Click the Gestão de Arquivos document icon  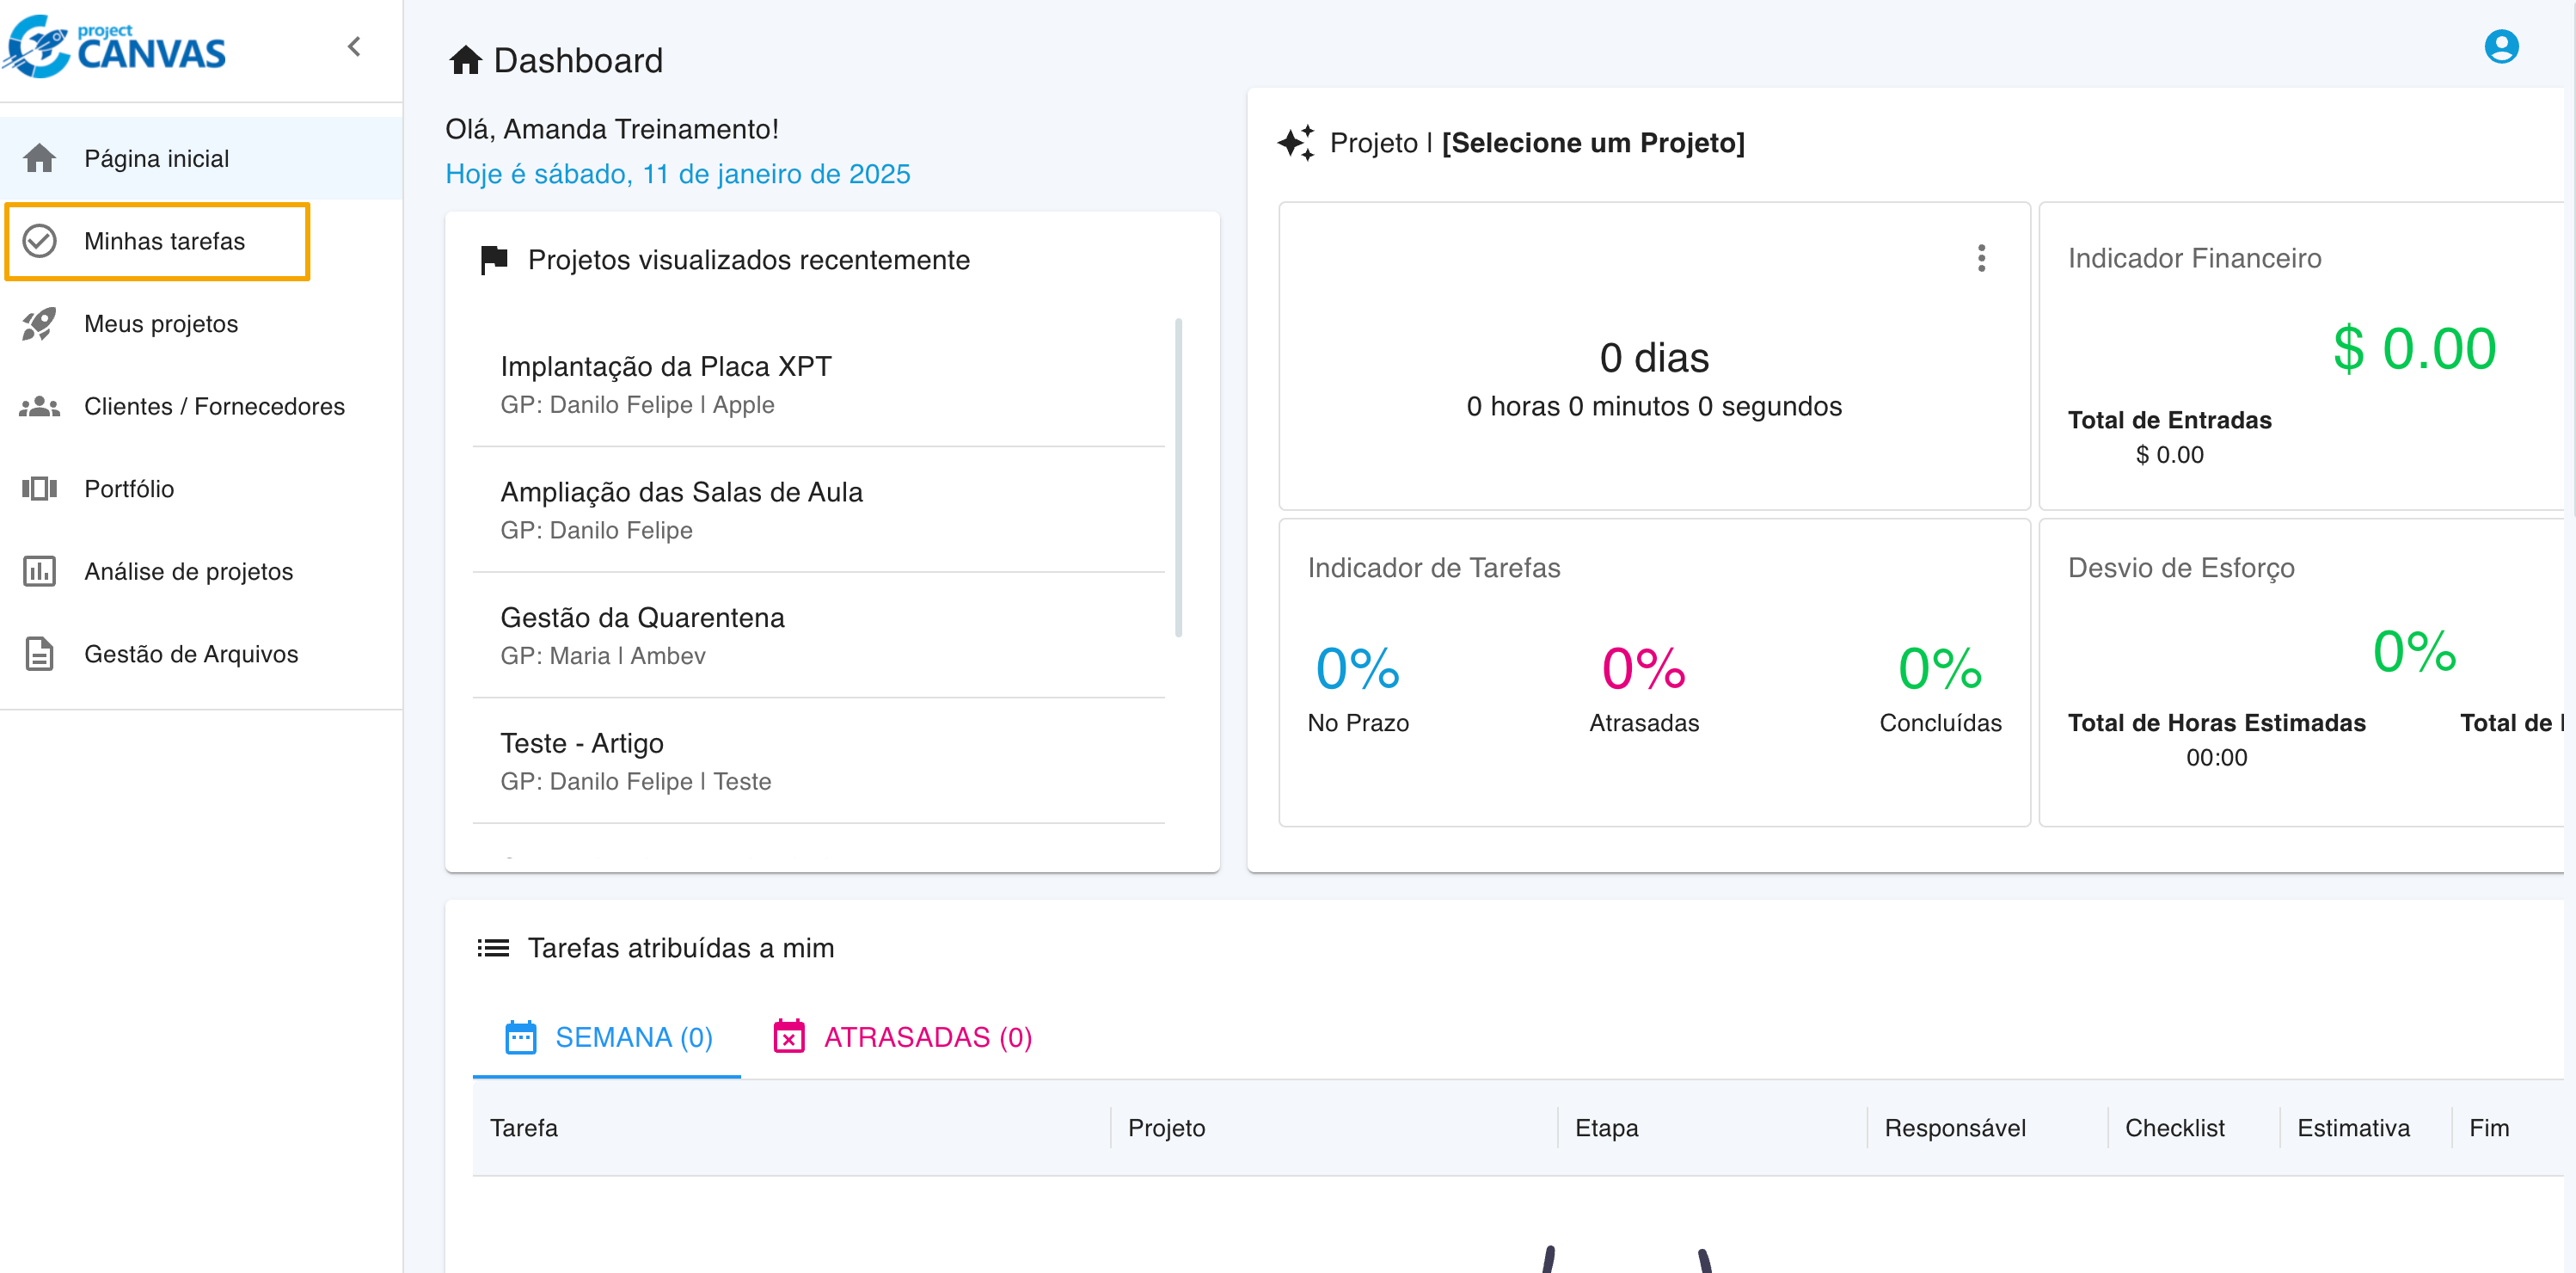point(40,654)
